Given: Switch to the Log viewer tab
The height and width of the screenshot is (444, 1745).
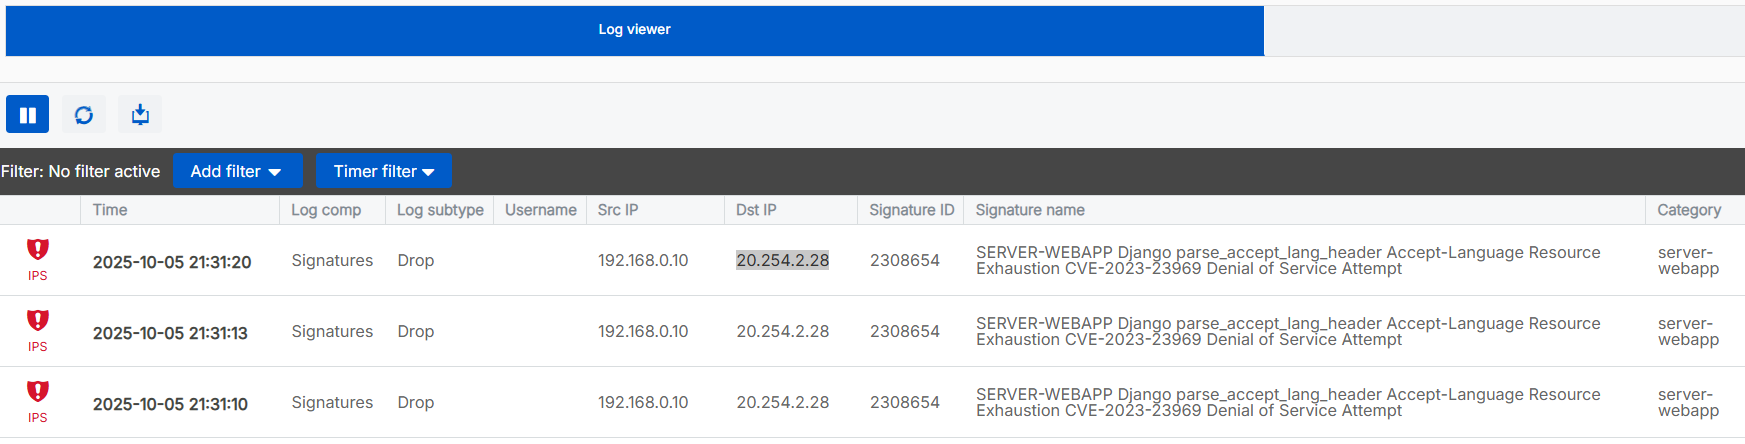Looking at the screenshot, I should tap(634, 30).
